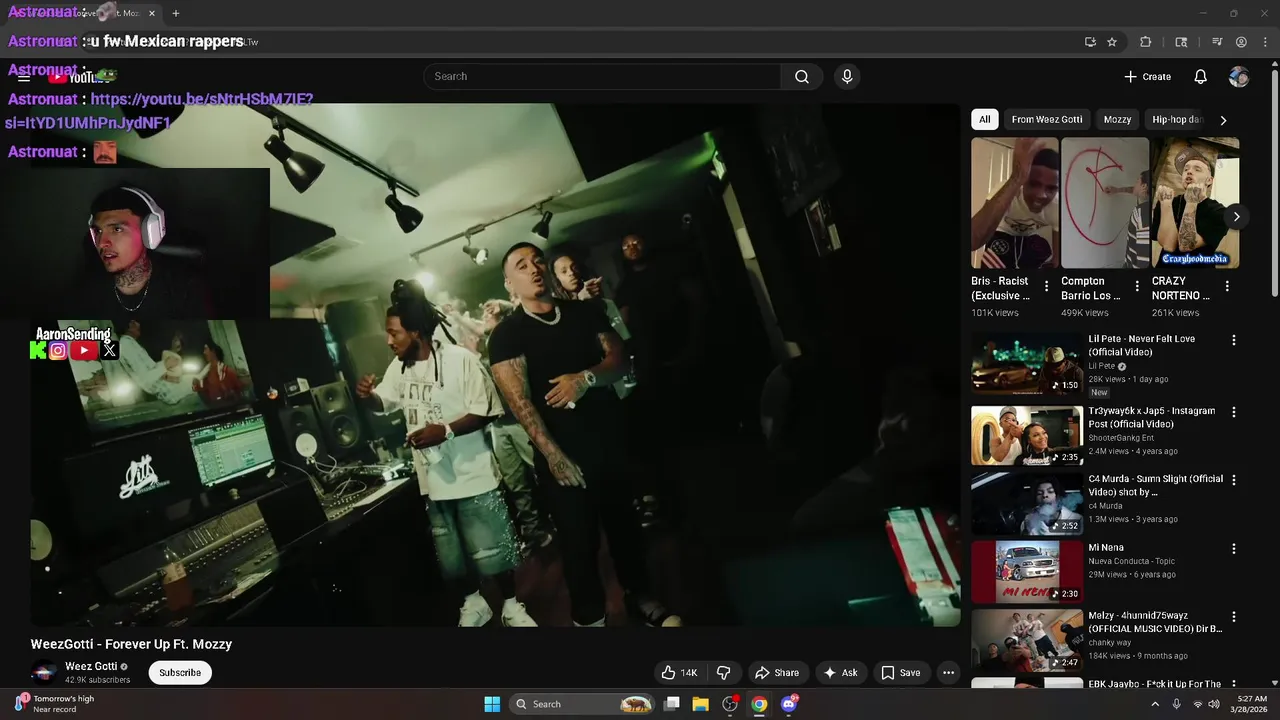This screenshot has height=720, width=1280.
Task: Focus the YouTube search field
Action: (x=602, y=77)
